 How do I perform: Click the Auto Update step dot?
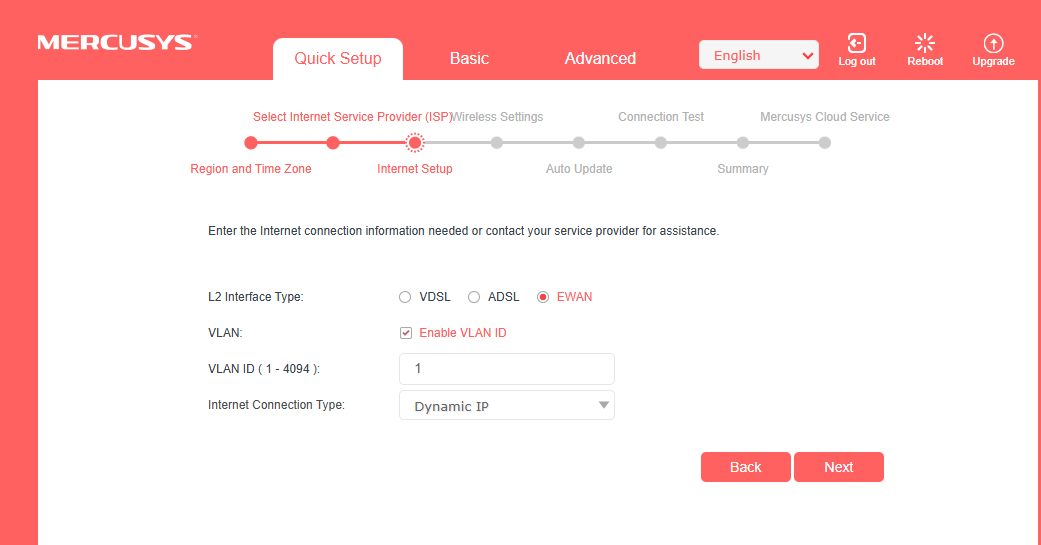579,143
